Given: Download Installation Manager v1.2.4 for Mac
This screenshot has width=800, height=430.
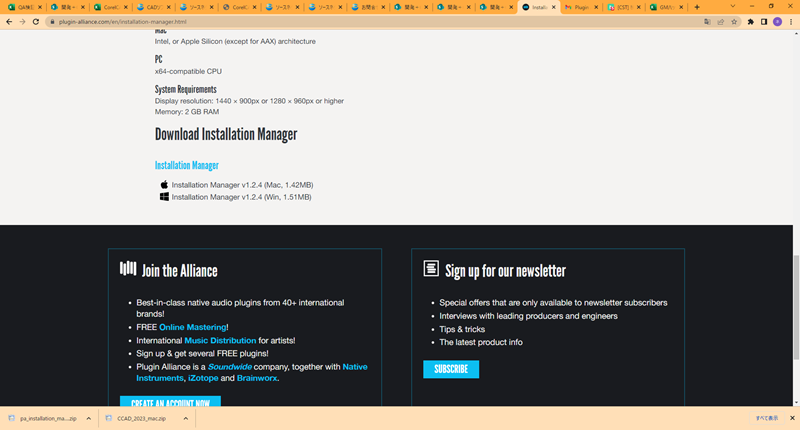Looking at the screenshot, I should [x=242, y=185].
